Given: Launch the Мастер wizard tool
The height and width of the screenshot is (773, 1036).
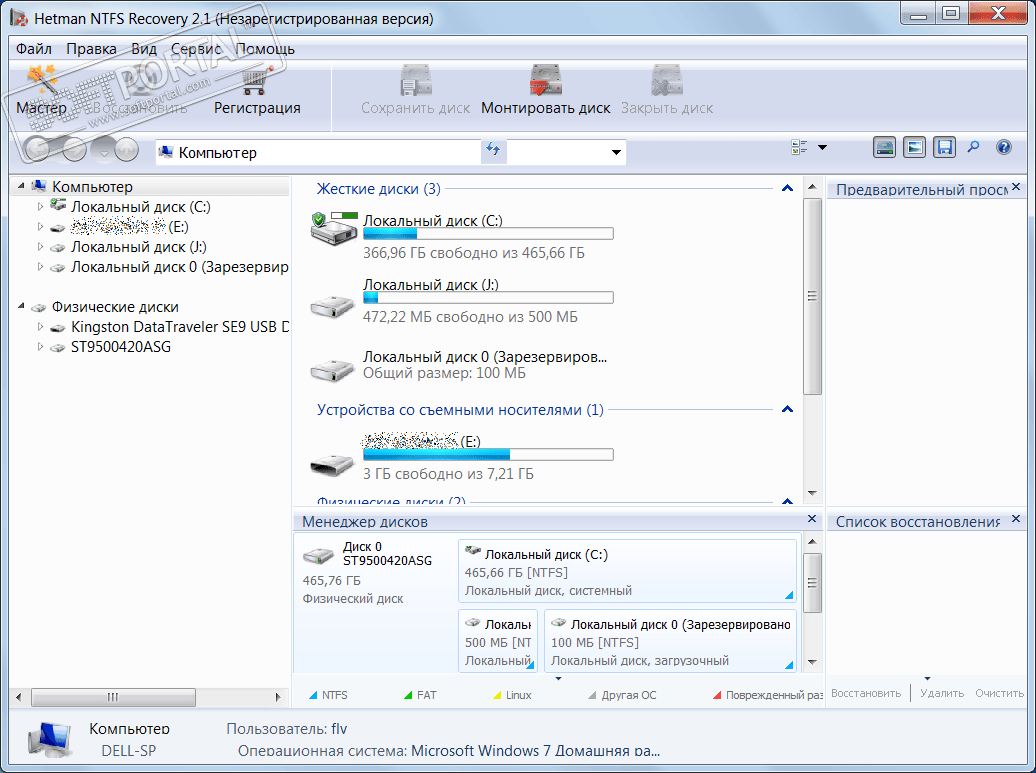Looking at the screenshot, I should coord(41,92).
